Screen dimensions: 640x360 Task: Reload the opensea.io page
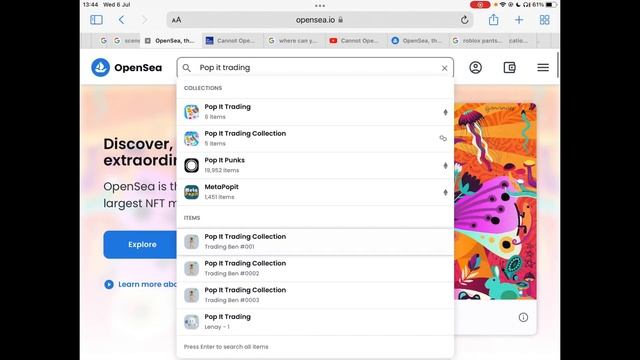pos(464,20)
